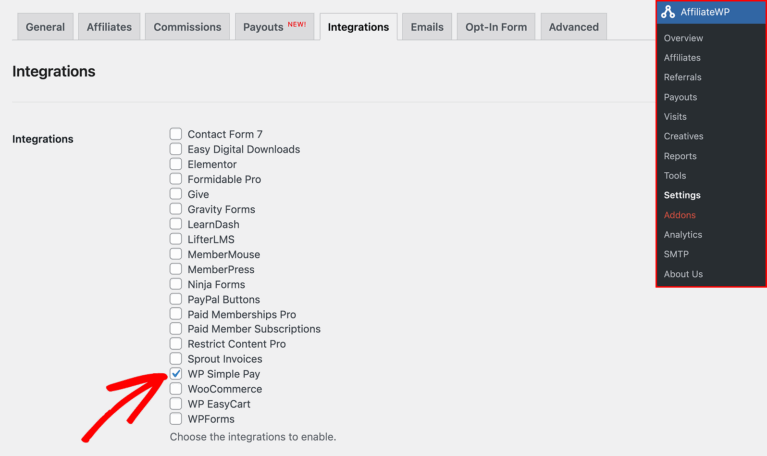Go to the Payouts tab
This screenshot has width=767, height=456.
(274, 27)
